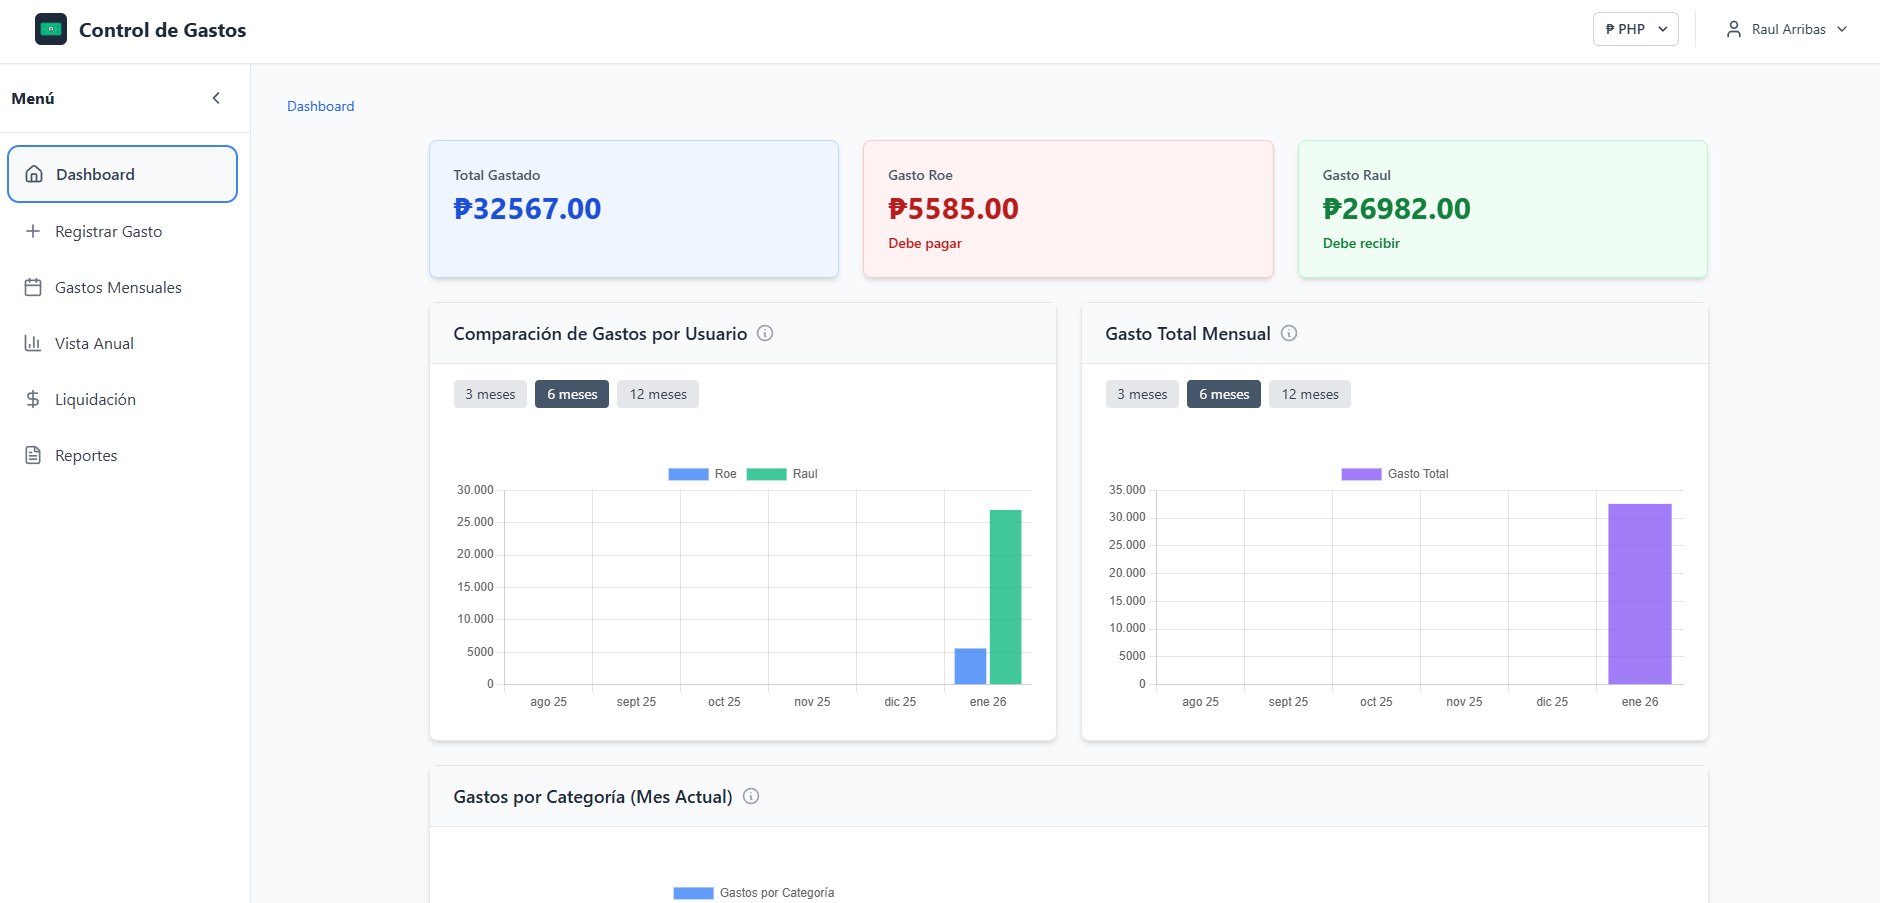Click the user profile icon beside Raul Arribas

coord(1734,29)
